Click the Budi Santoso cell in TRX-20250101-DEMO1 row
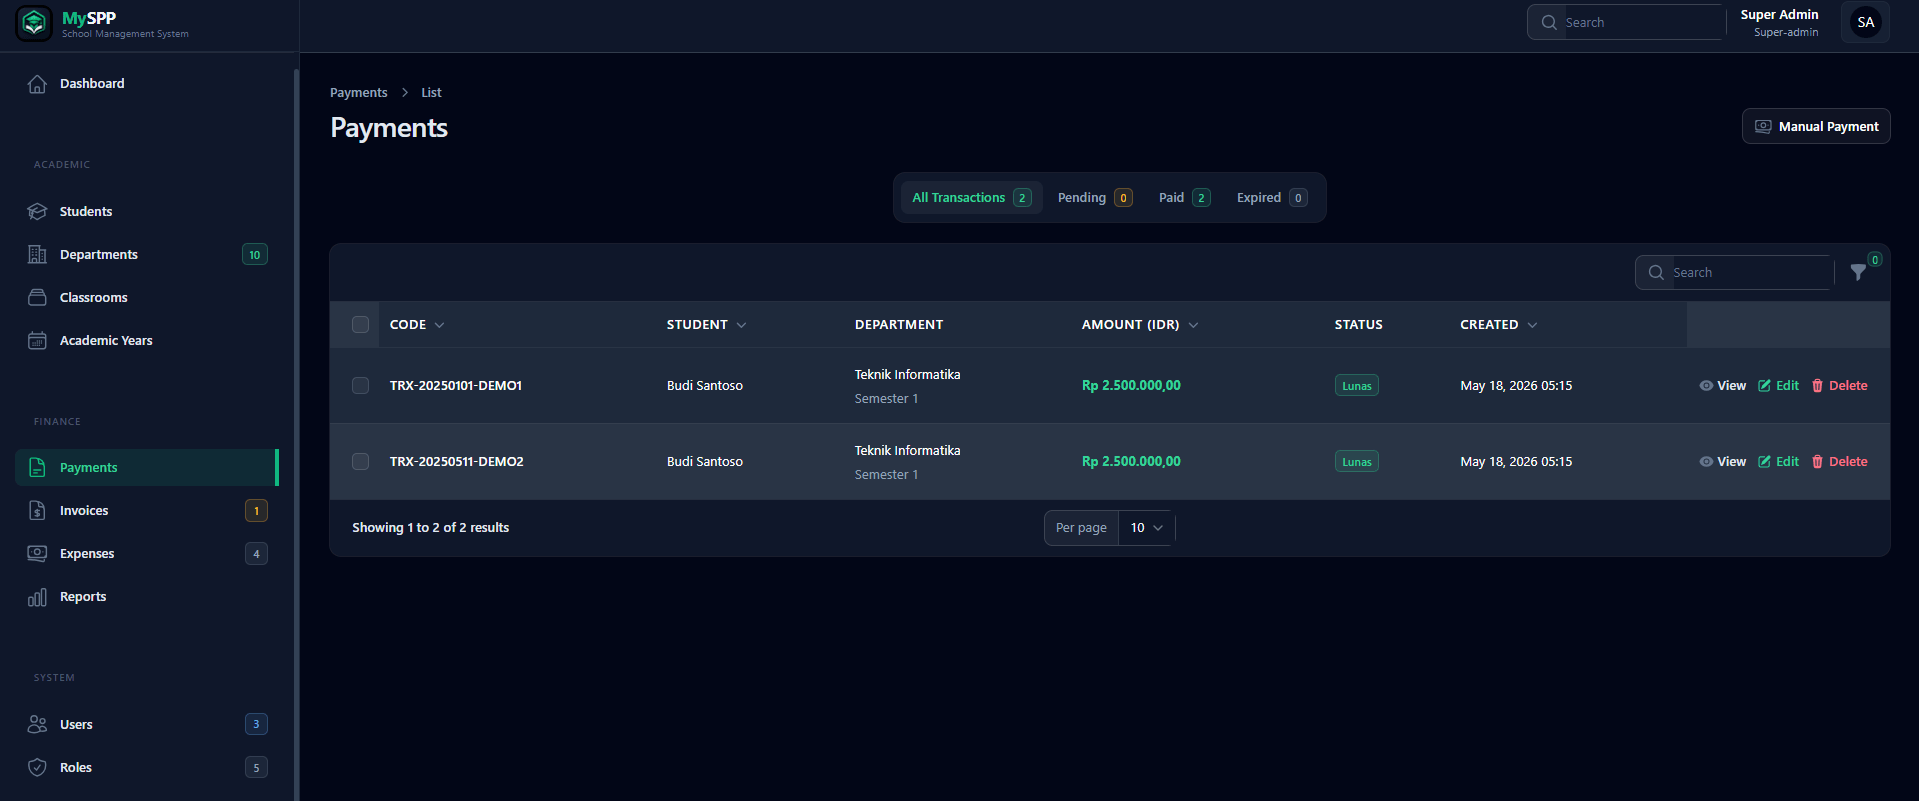1919x801 pixels. point(705,386)
